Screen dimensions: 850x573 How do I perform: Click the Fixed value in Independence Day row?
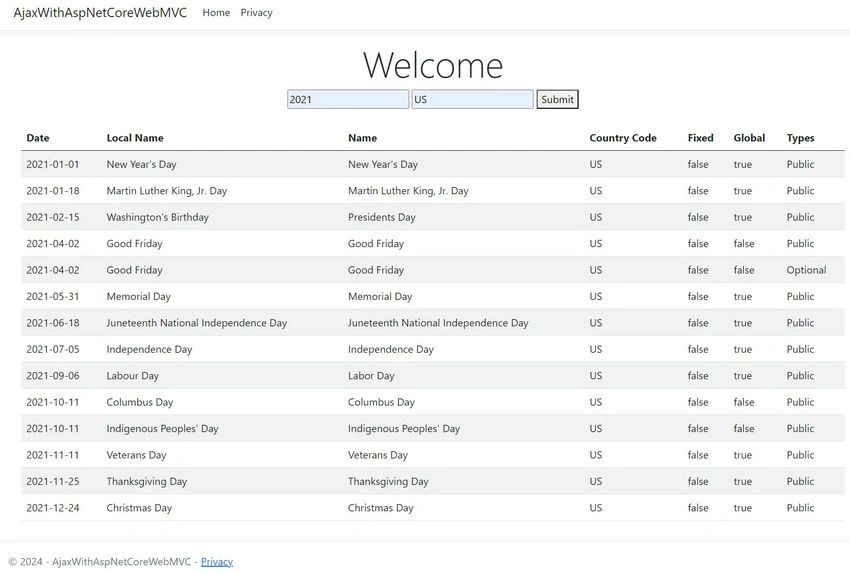pos(698,350)
